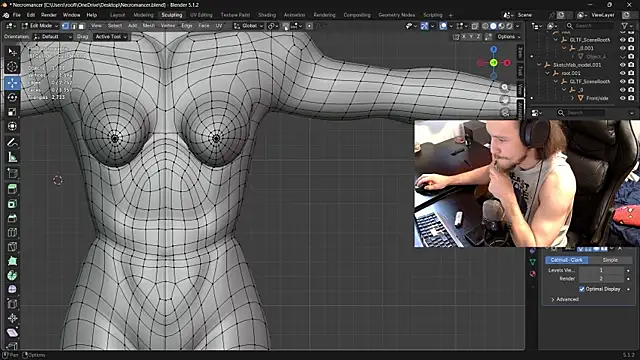Screen dimensions: 640x360
Task: Select the Edge Slide tool
Action: 13,304
